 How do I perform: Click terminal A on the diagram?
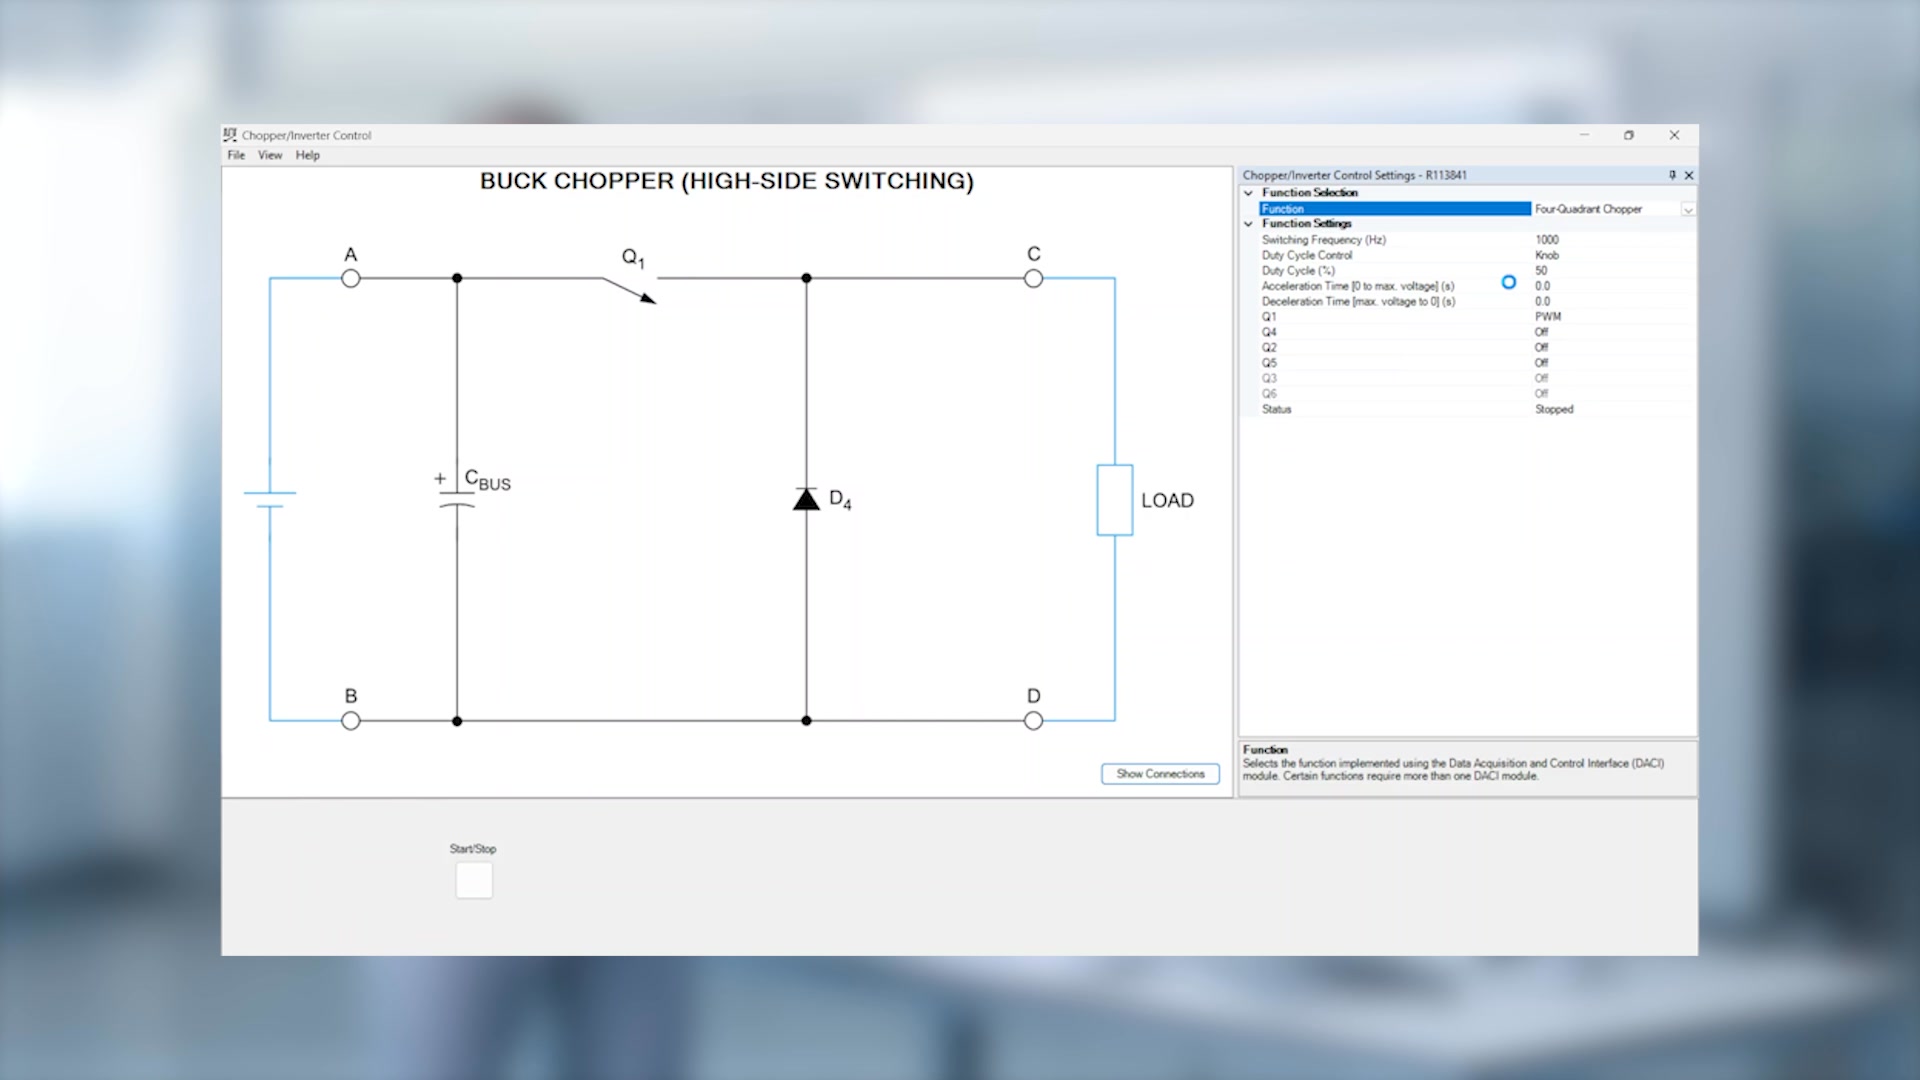point(351,279)
